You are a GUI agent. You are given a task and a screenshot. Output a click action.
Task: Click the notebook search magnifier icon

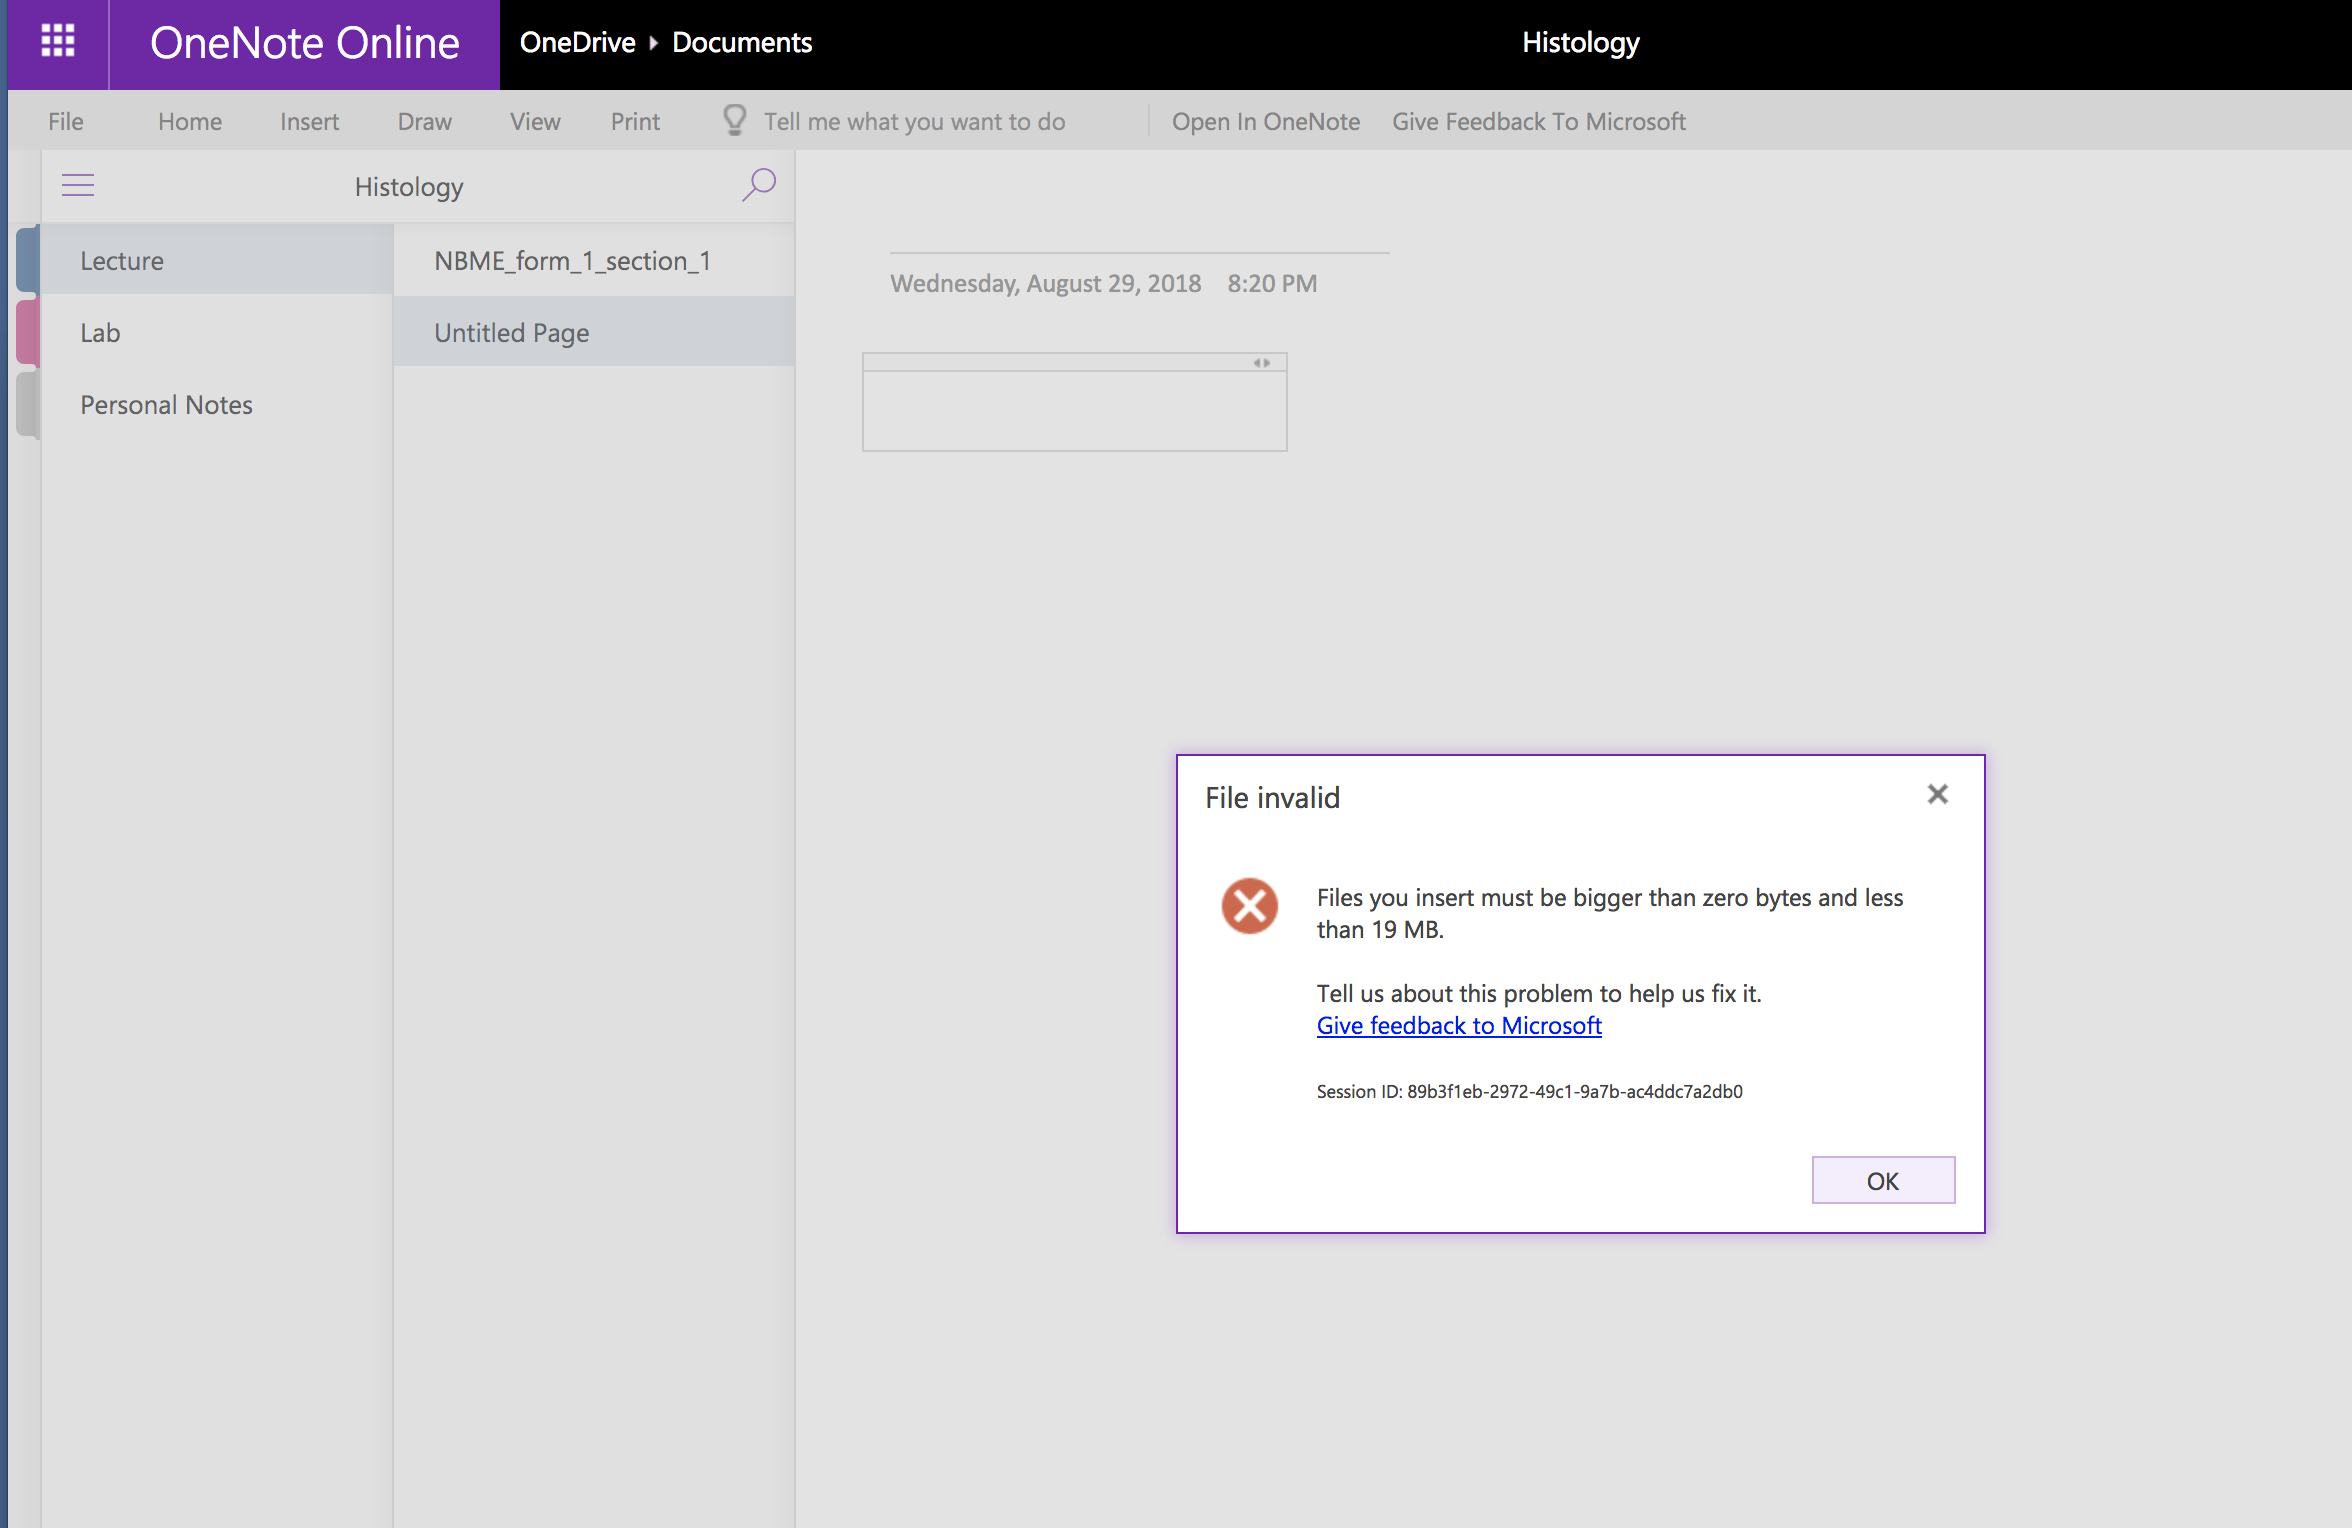(759, 184)
